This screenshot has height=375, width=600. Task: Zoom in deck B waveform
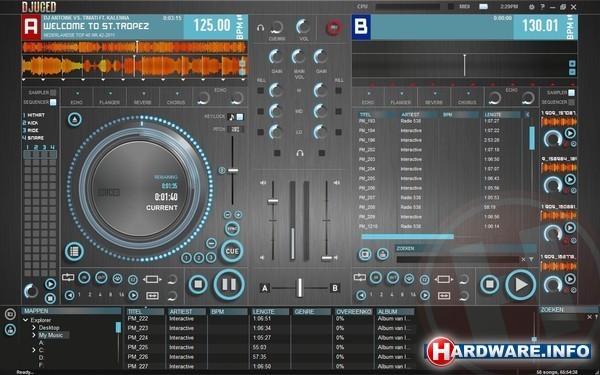pos(572,64)
